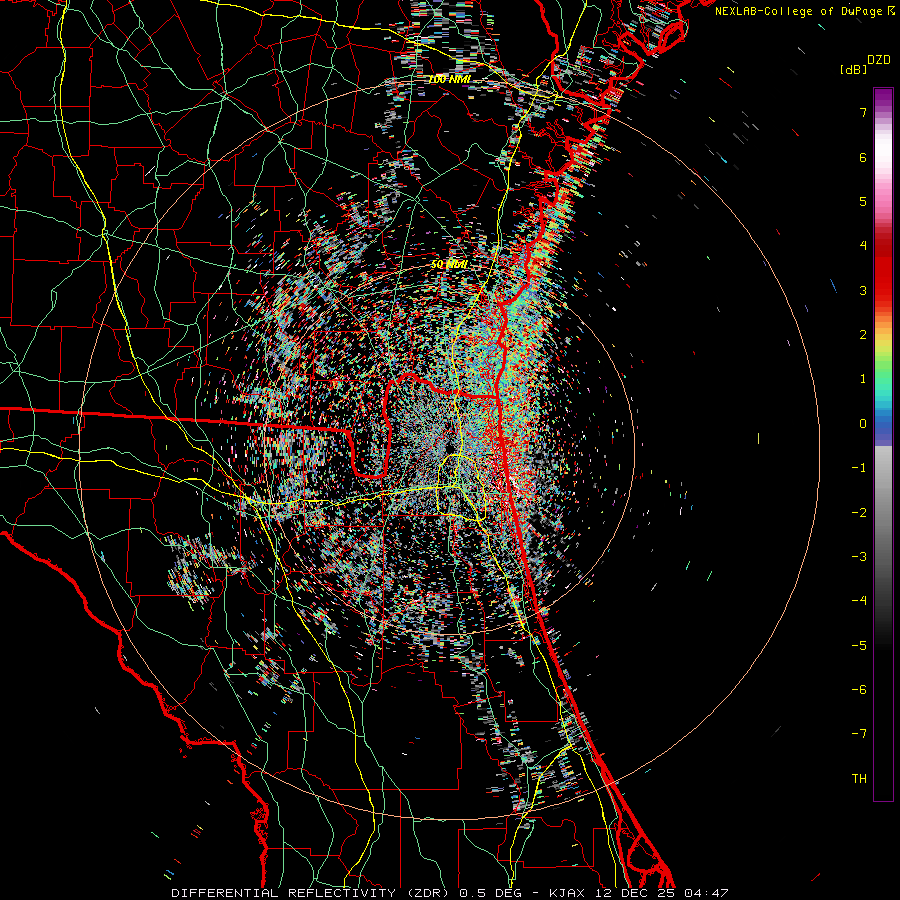Click the -6 value on the color scale

pyautogui.click(x=859, y=690)
